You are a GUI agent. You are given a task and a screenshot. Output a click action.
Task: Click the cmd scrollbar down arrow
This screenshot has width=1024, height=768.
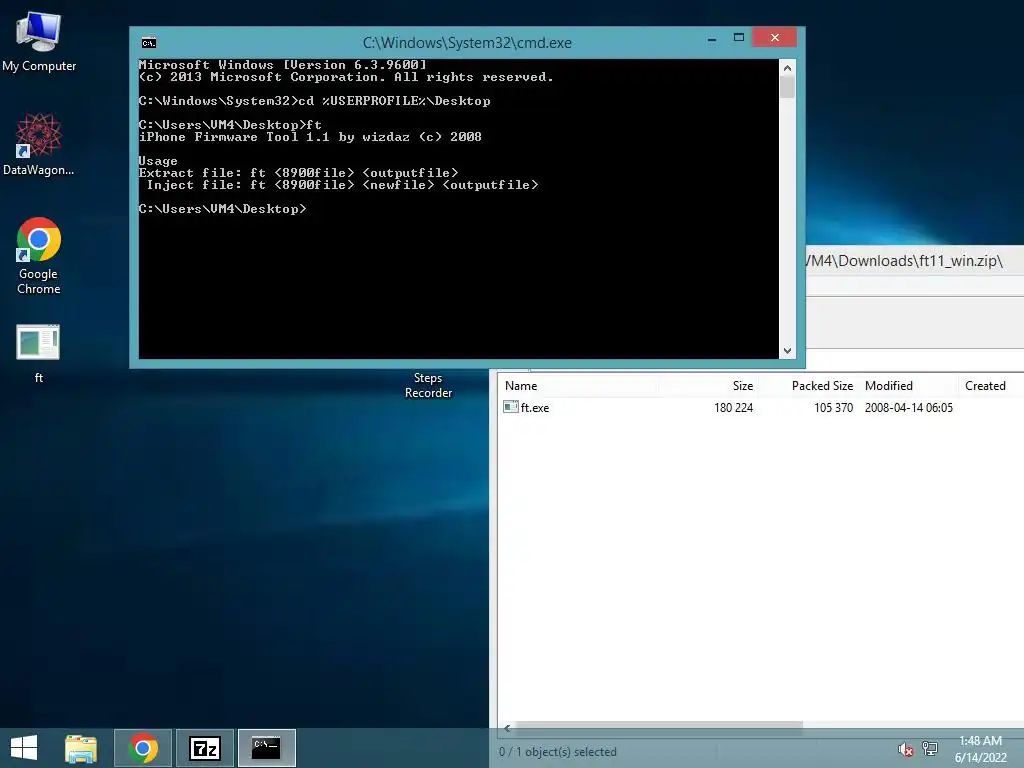[x=787, y=351]
